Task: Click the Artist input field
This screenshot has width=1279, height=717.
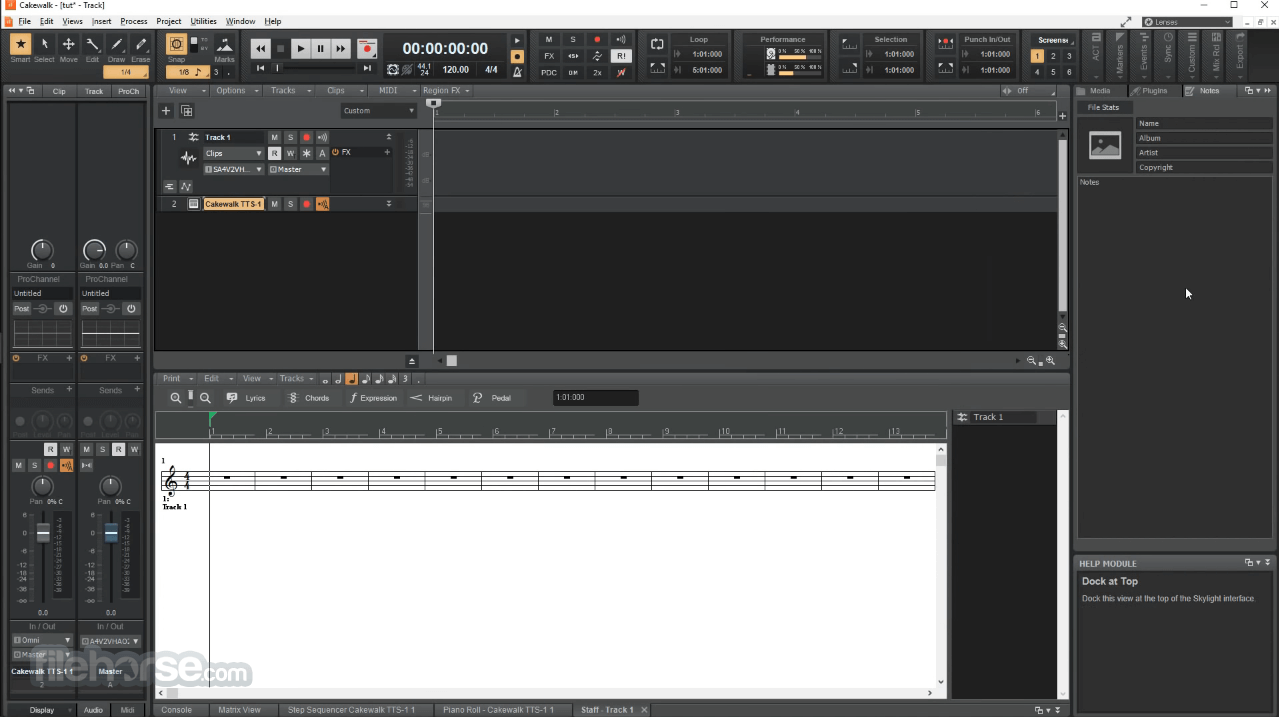Action: coord(1204,153)
